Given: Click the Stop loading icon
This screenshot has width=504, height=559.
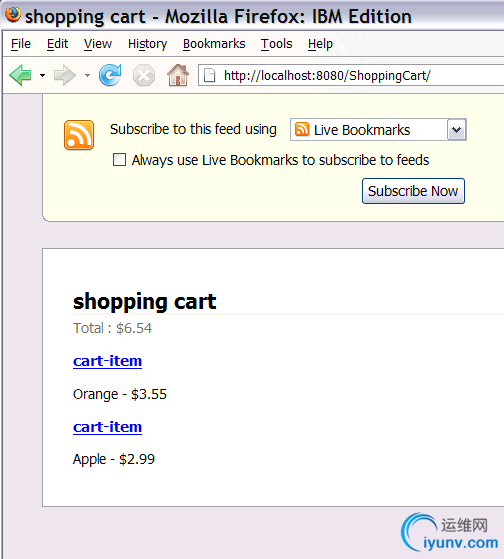Looking at the screenshot, I should 144,76.
